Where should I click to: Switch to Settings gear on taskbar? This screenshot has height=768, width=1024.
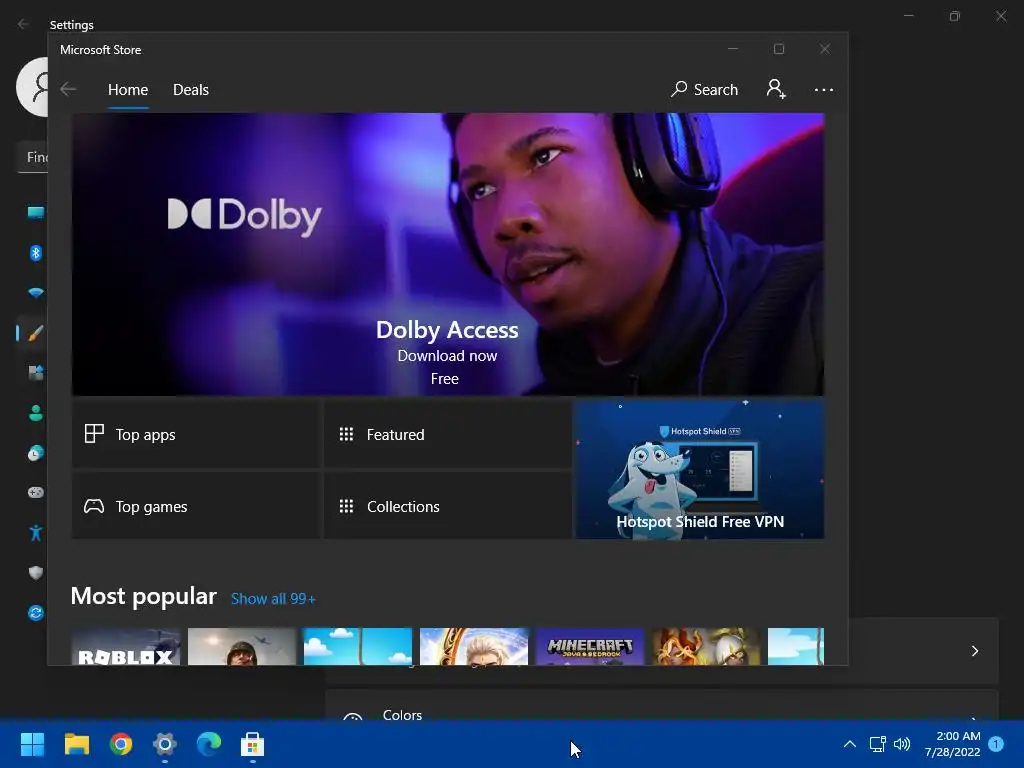point(165,744)
